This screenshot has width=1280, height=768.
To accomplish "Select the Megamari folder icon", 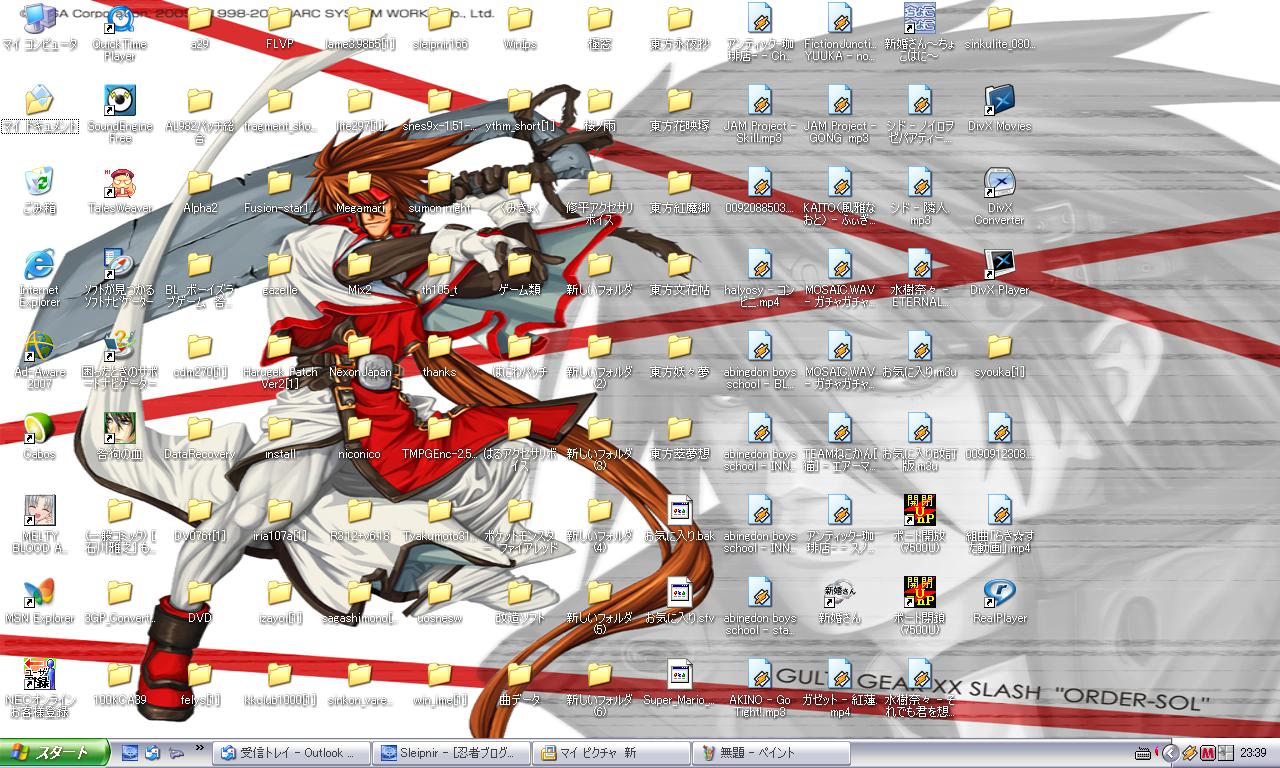I will tap(360, 193).
